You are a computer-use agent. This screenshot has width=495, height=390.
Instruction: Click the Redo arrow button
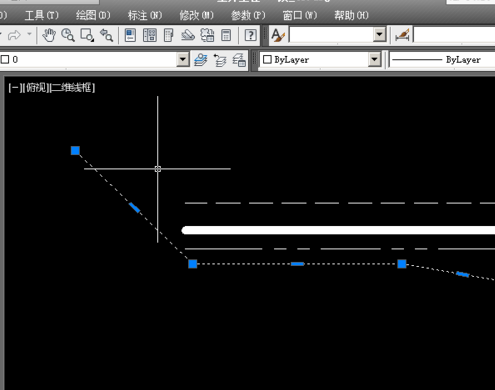point(14,35)
